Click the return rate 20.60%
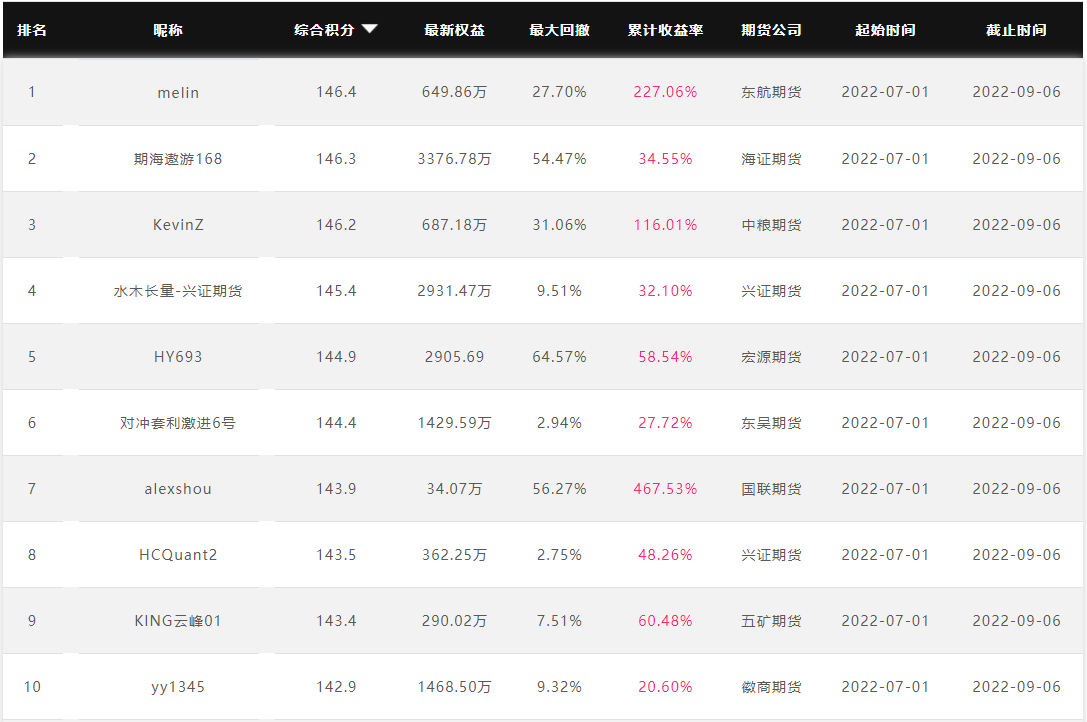Screen dimensions: 1087x722 665,686
